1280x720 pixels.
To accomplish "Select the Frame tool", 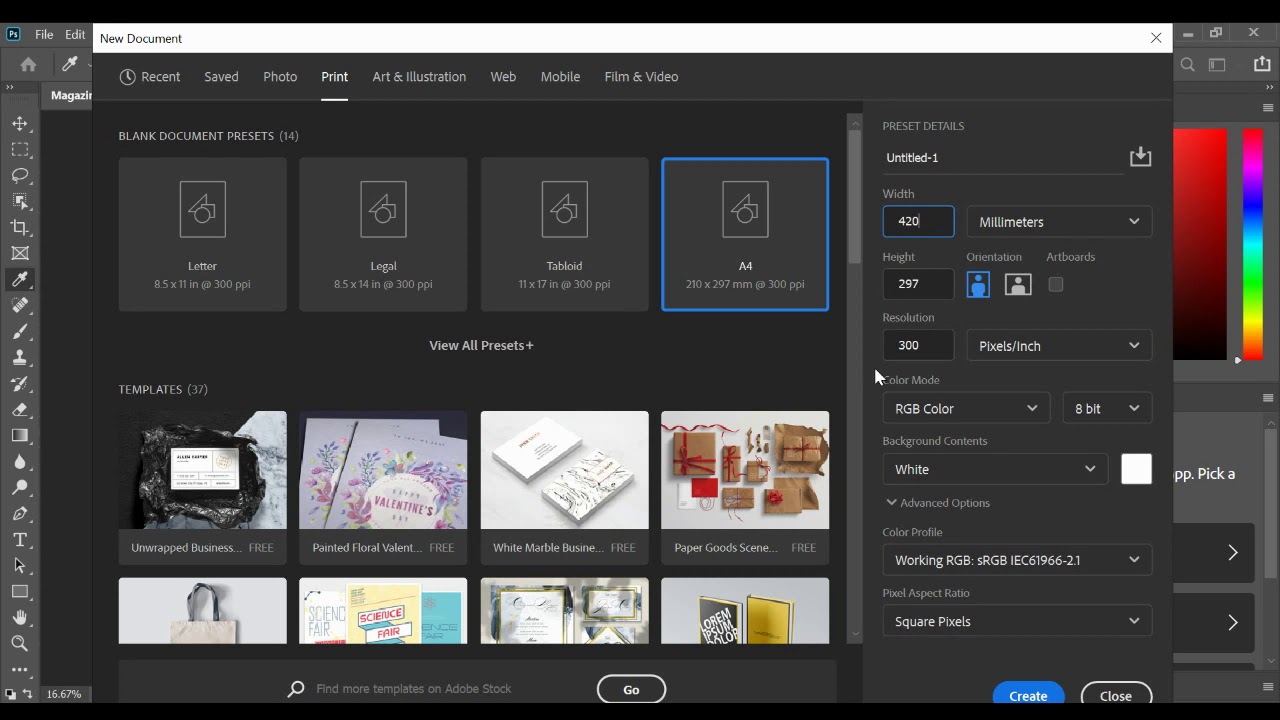I will 20,253.
